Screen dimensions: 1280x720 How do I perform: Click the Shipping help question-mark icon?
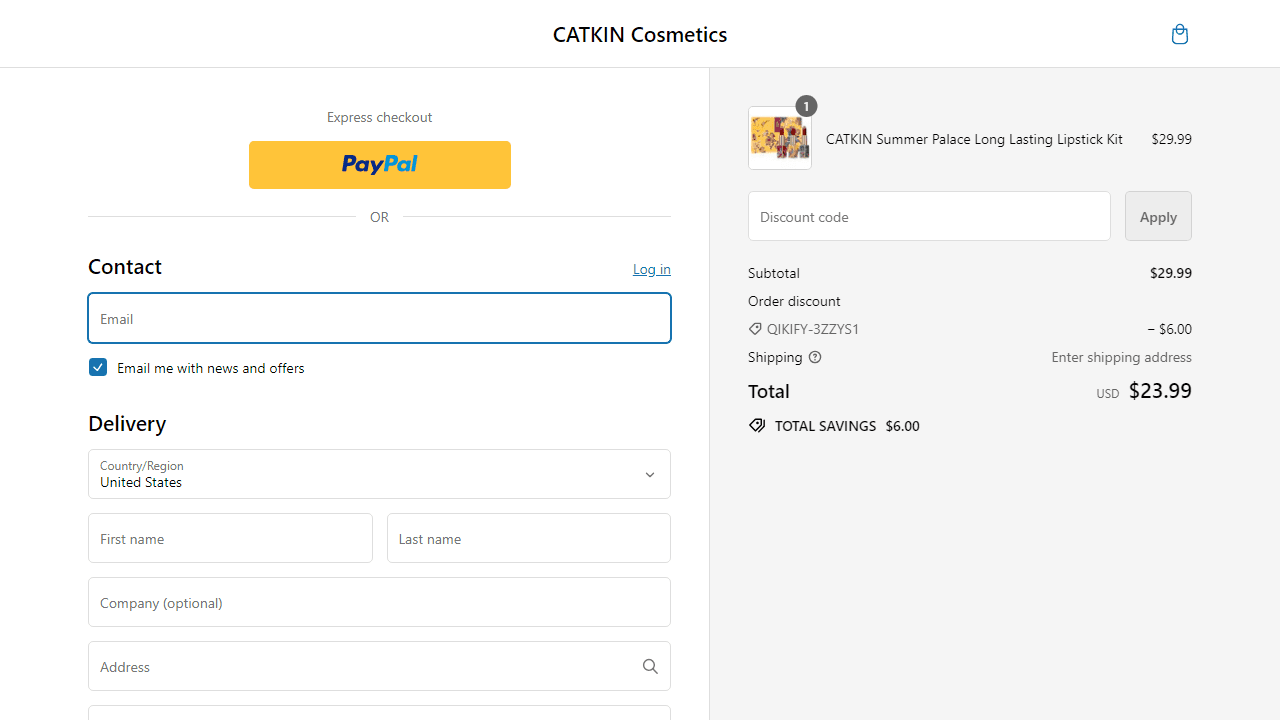[x=815, y=357]
